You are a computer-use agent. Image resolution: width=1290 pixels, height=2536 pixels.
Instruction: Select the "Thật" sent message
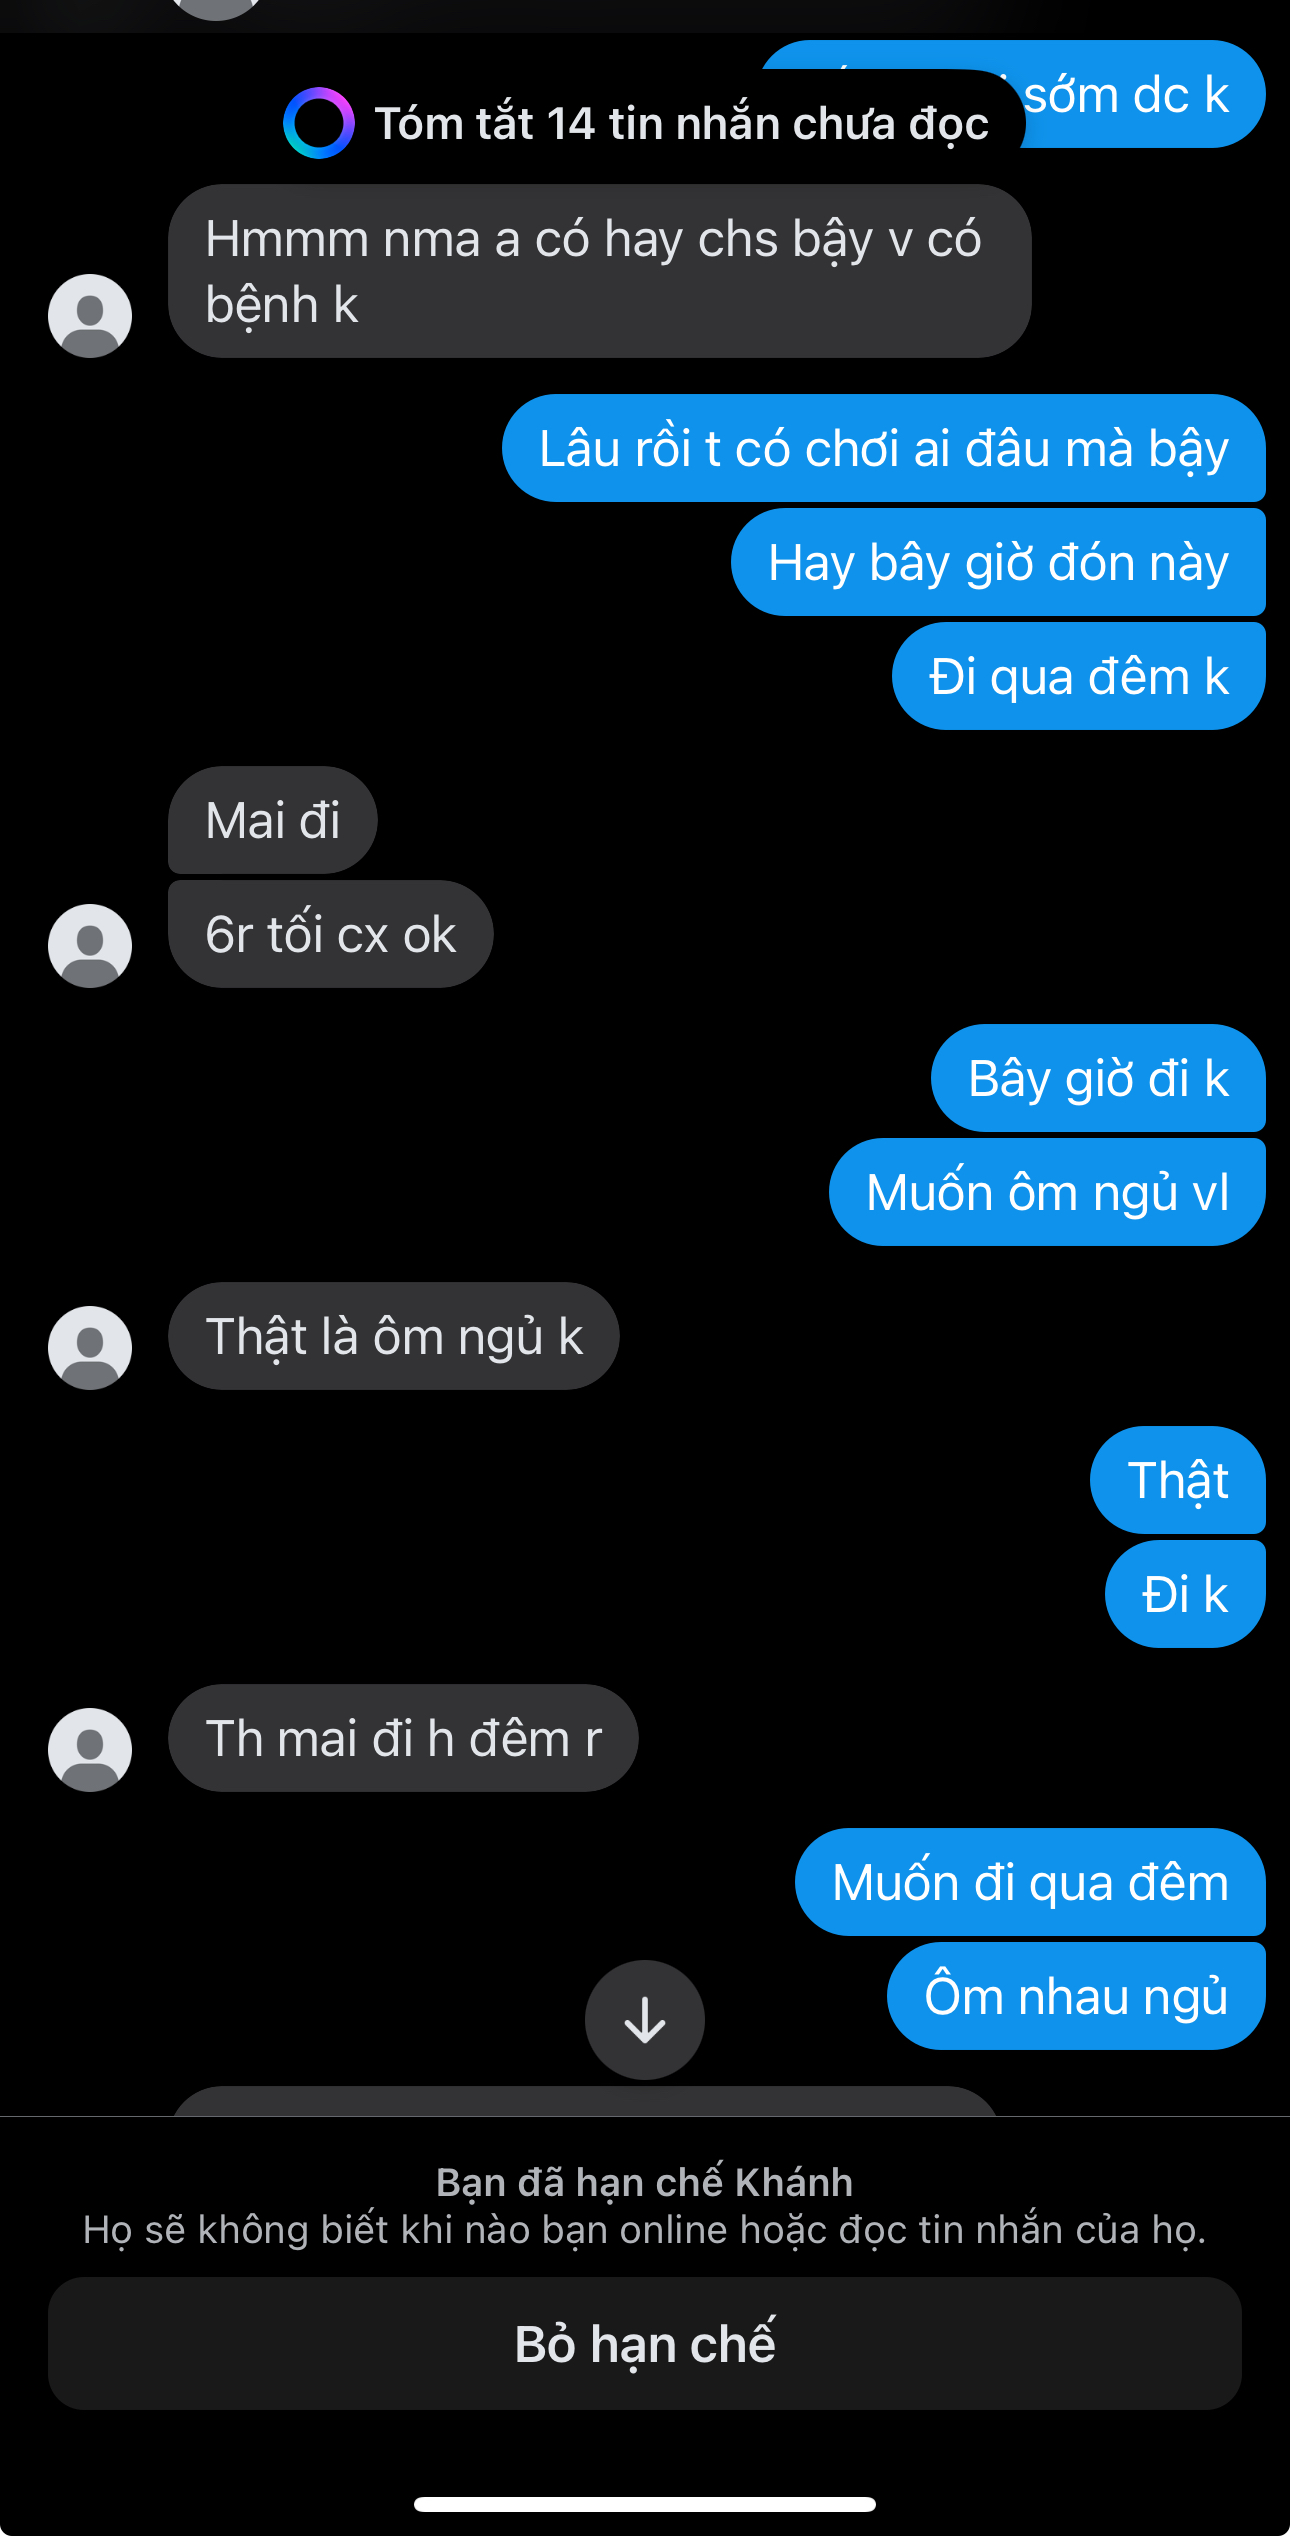pos(1178,1480)
